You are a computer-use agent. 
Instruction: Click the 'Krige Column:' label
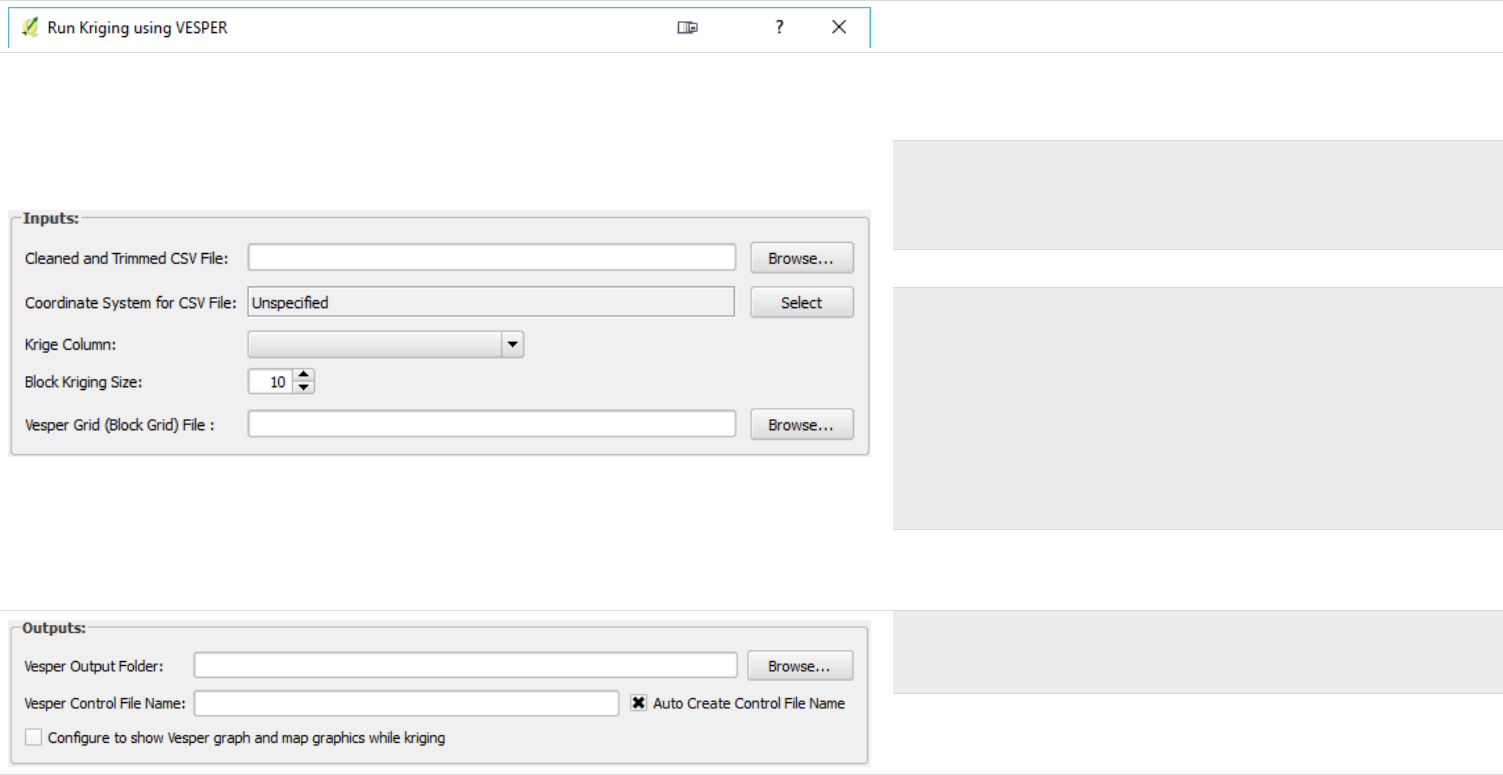(70, 345)
